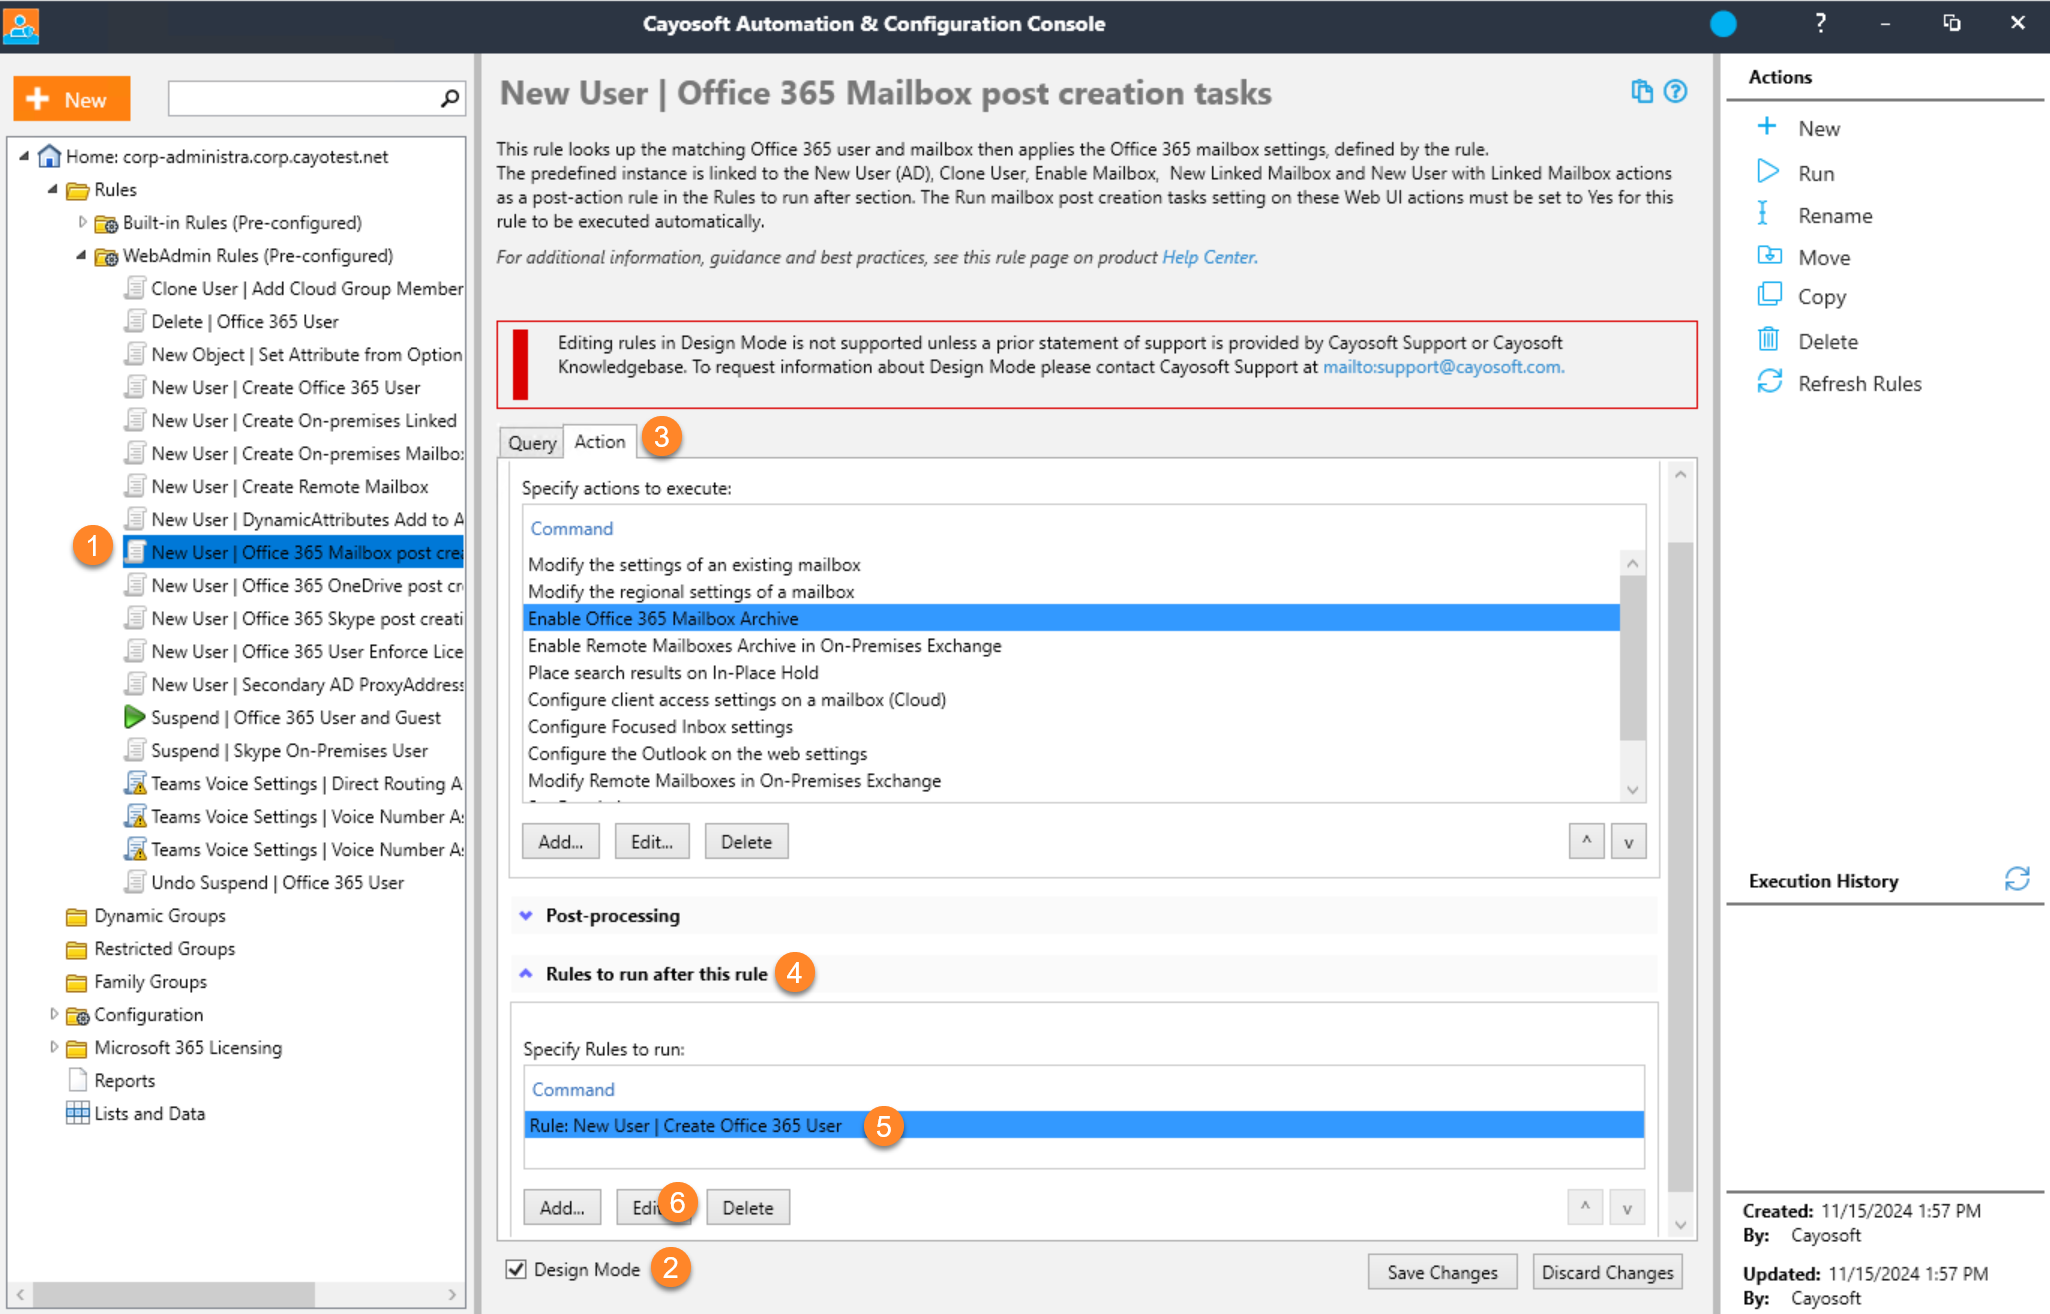
Task: Select New User | Create Remote Mailbox rule
Action: click(x=290, y=486)
